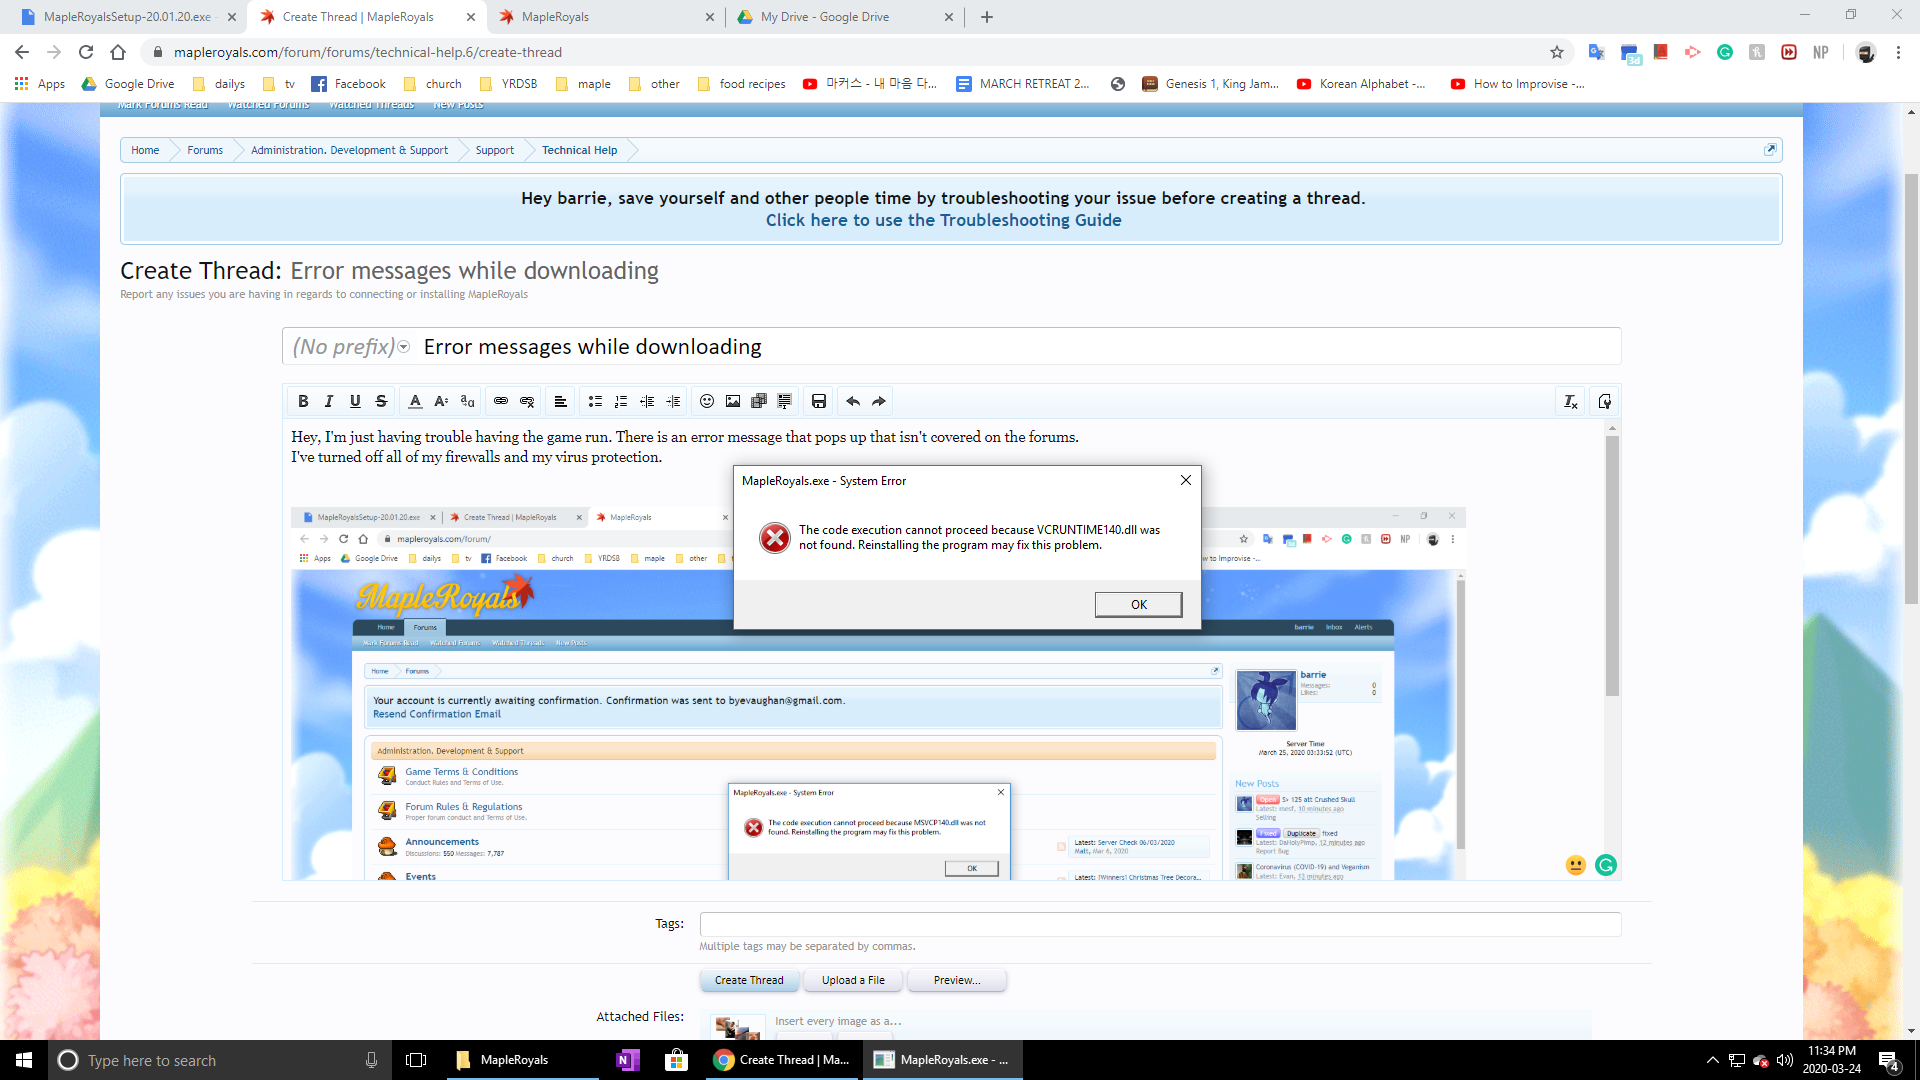Click the thread title input field
This screenshot has width=1920, height=1080.
pos(1018,346)
